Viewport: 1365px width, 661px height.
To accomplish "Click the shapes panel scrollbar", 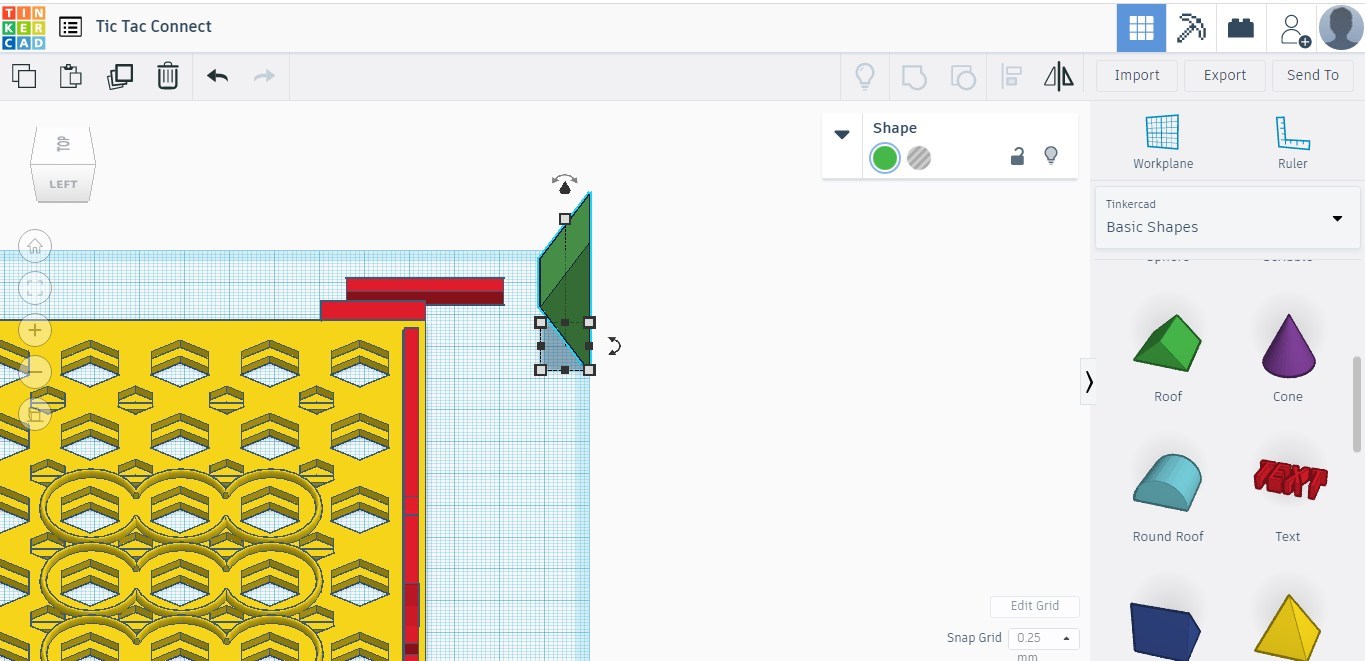I will point(1357,403).
